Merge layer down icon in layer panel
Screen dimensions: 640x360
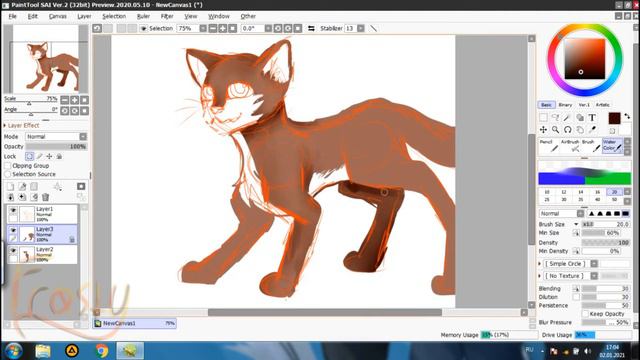click(x=11, y=198)
